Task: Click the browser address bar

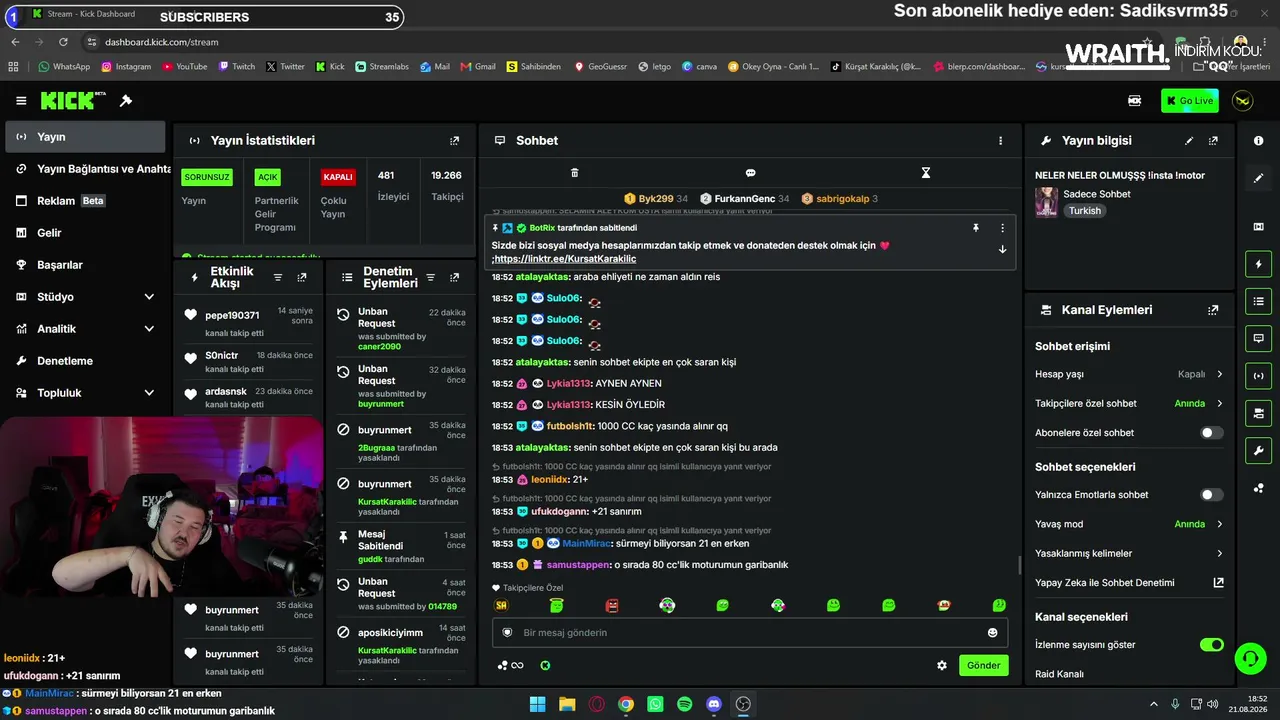Action: point(600,42)
